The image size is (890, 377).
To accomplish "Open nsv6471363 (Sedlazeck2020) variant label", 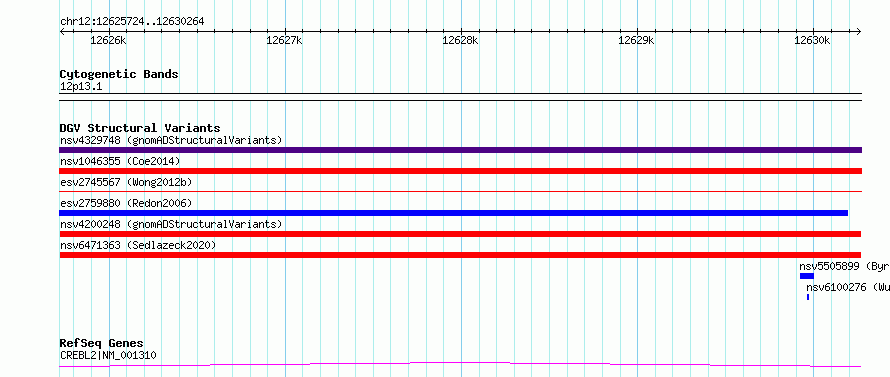I will [138, 245].
